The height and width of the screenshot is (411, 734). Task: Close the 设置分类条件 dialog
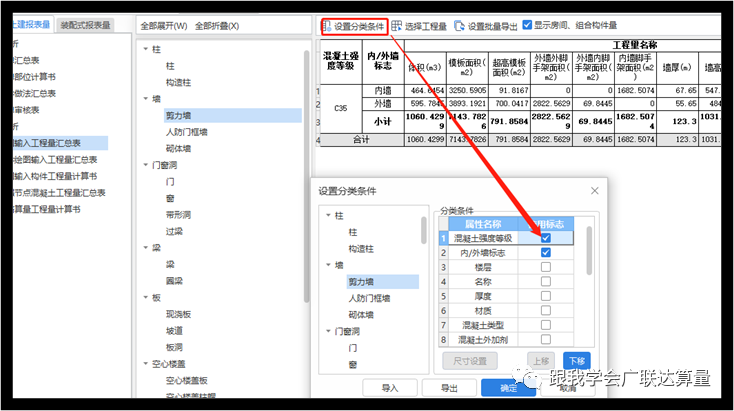point(595,191)
